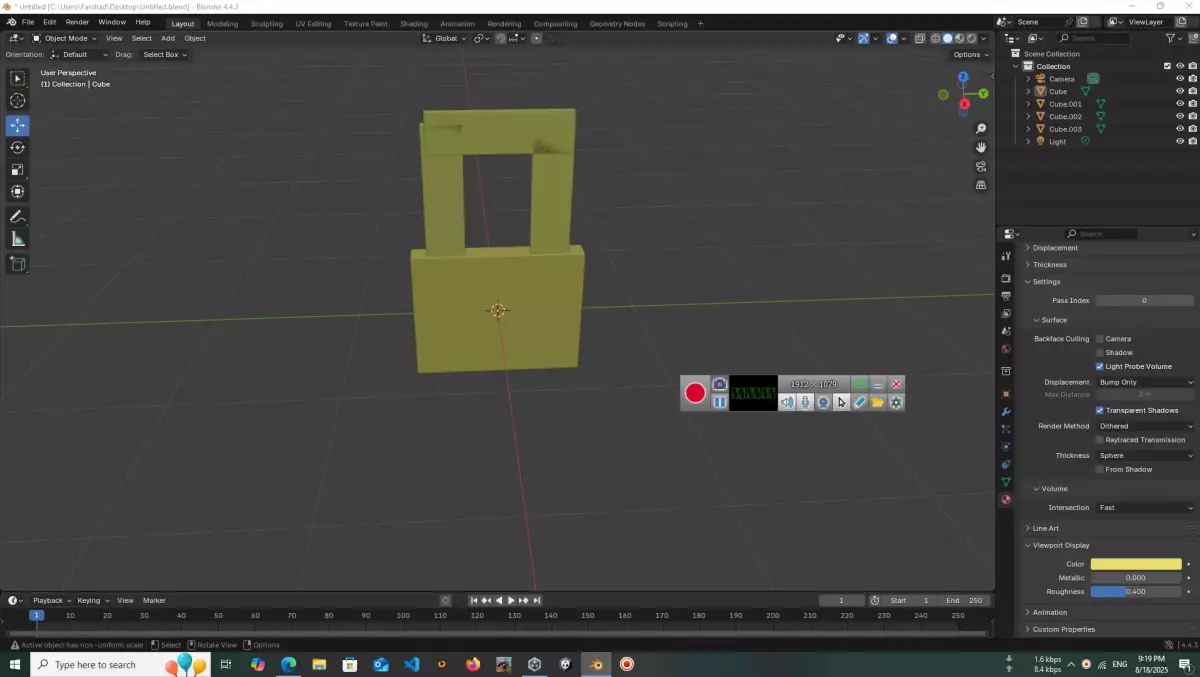
Task: Enable the From Shadow checkbox
Action: [1100, 469]
